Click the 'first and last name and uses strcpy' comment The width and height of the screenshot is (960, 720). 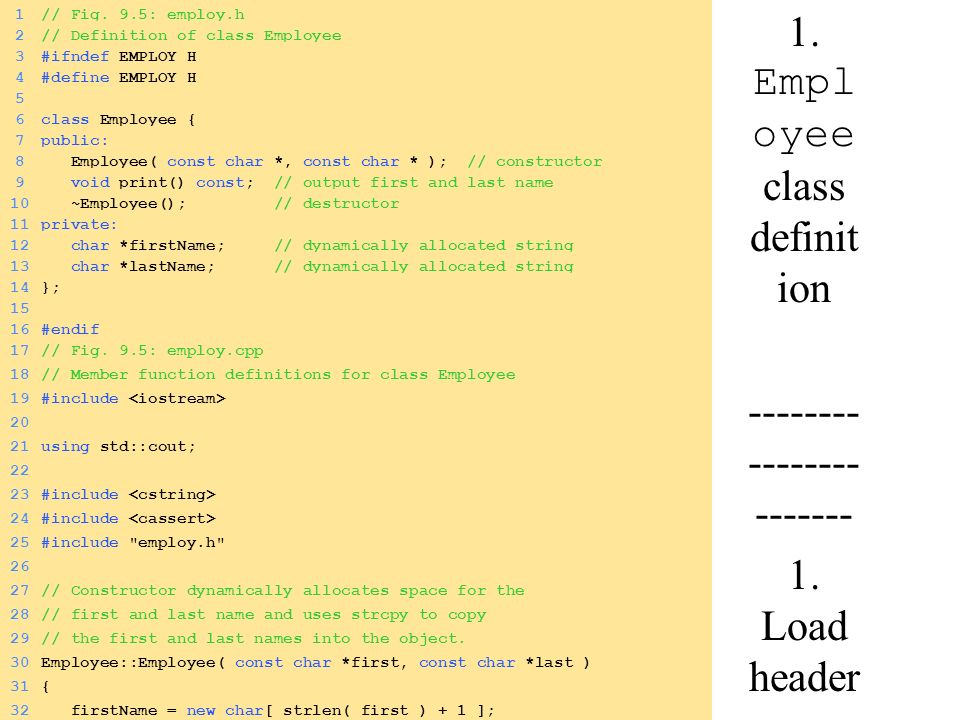click(263, 615)
